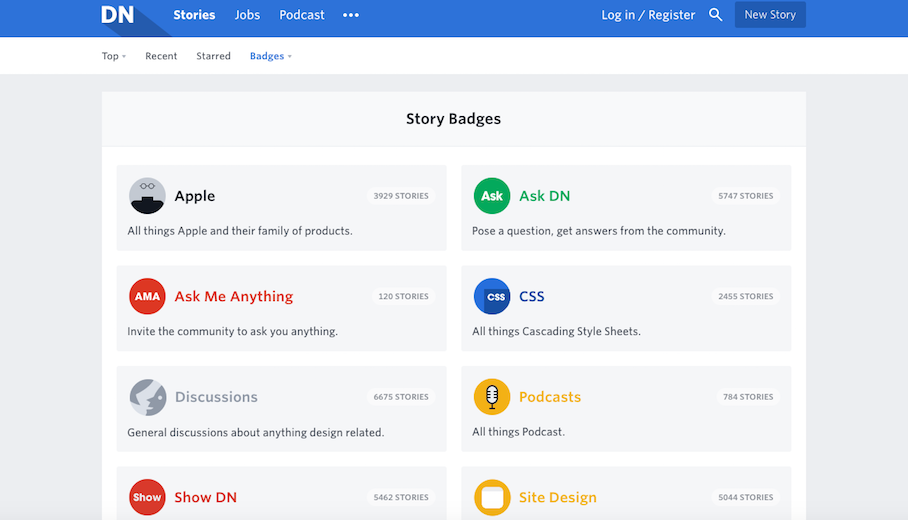Screen dimensions: 908x520
Task: Expand the Top sort dropdown
Action: click(114, 56)
